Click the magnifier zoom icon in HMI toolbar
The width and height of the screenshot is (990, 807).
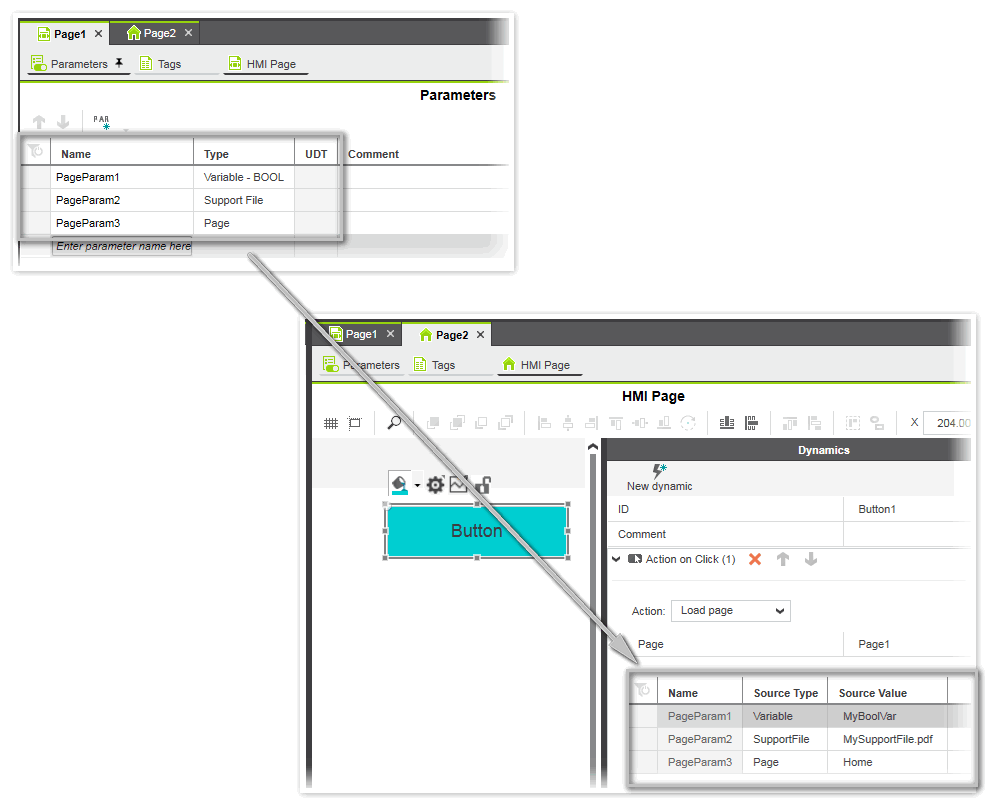394,423
